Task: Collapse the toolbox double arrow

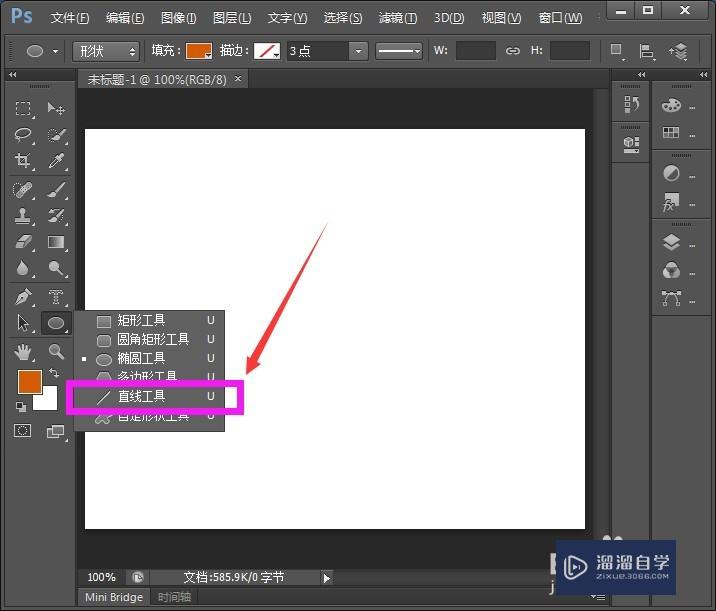Action: [13, 74]
